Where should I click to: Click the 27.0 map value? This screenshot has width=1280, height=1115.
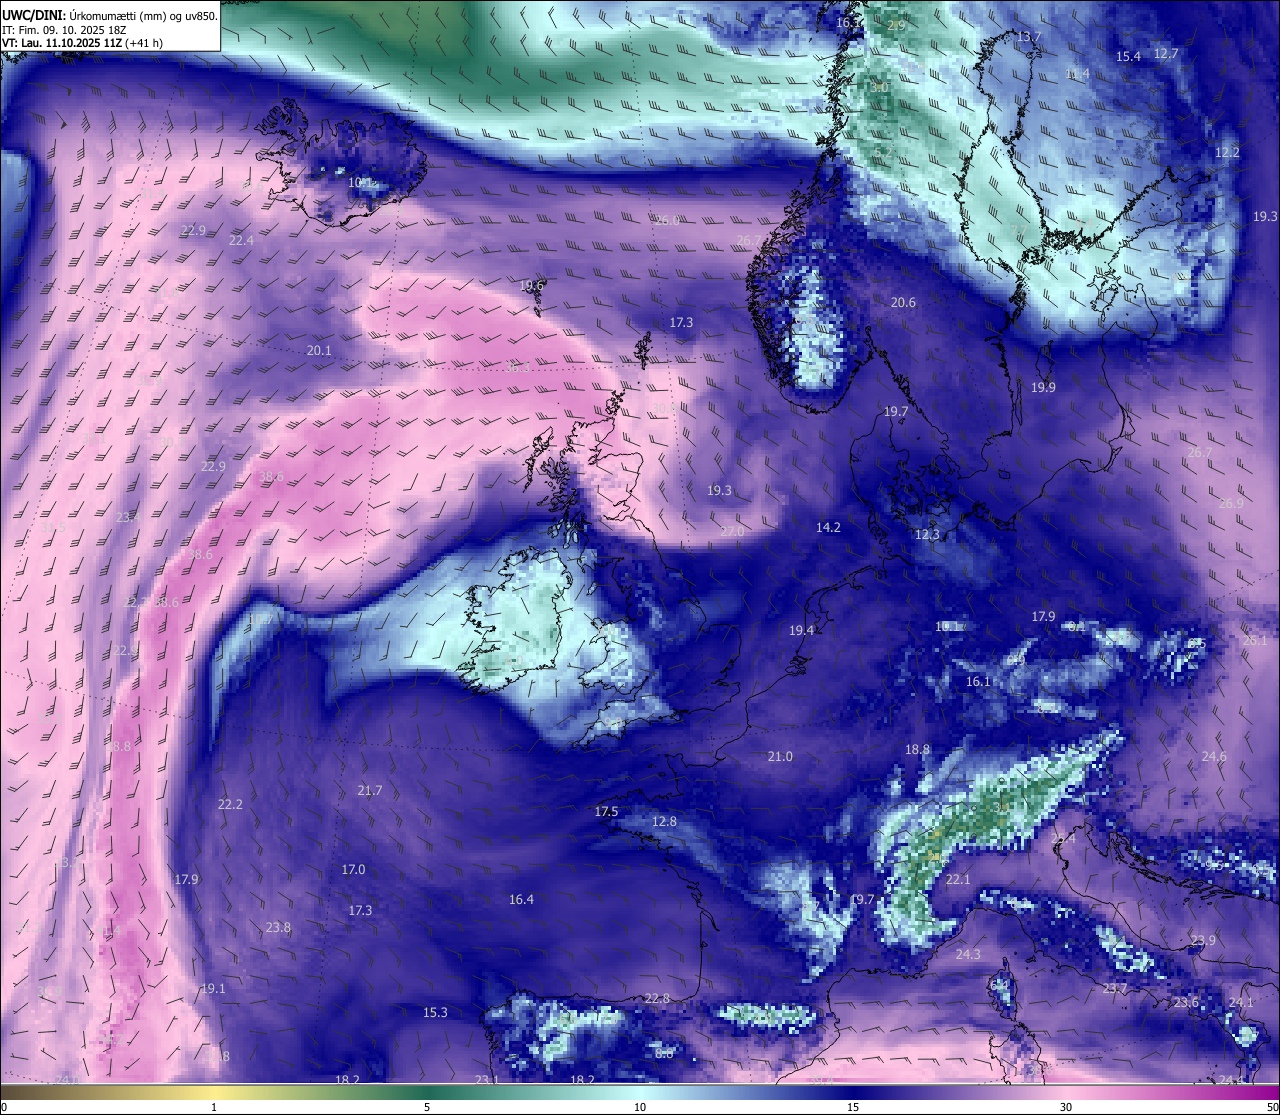(732, 531)
